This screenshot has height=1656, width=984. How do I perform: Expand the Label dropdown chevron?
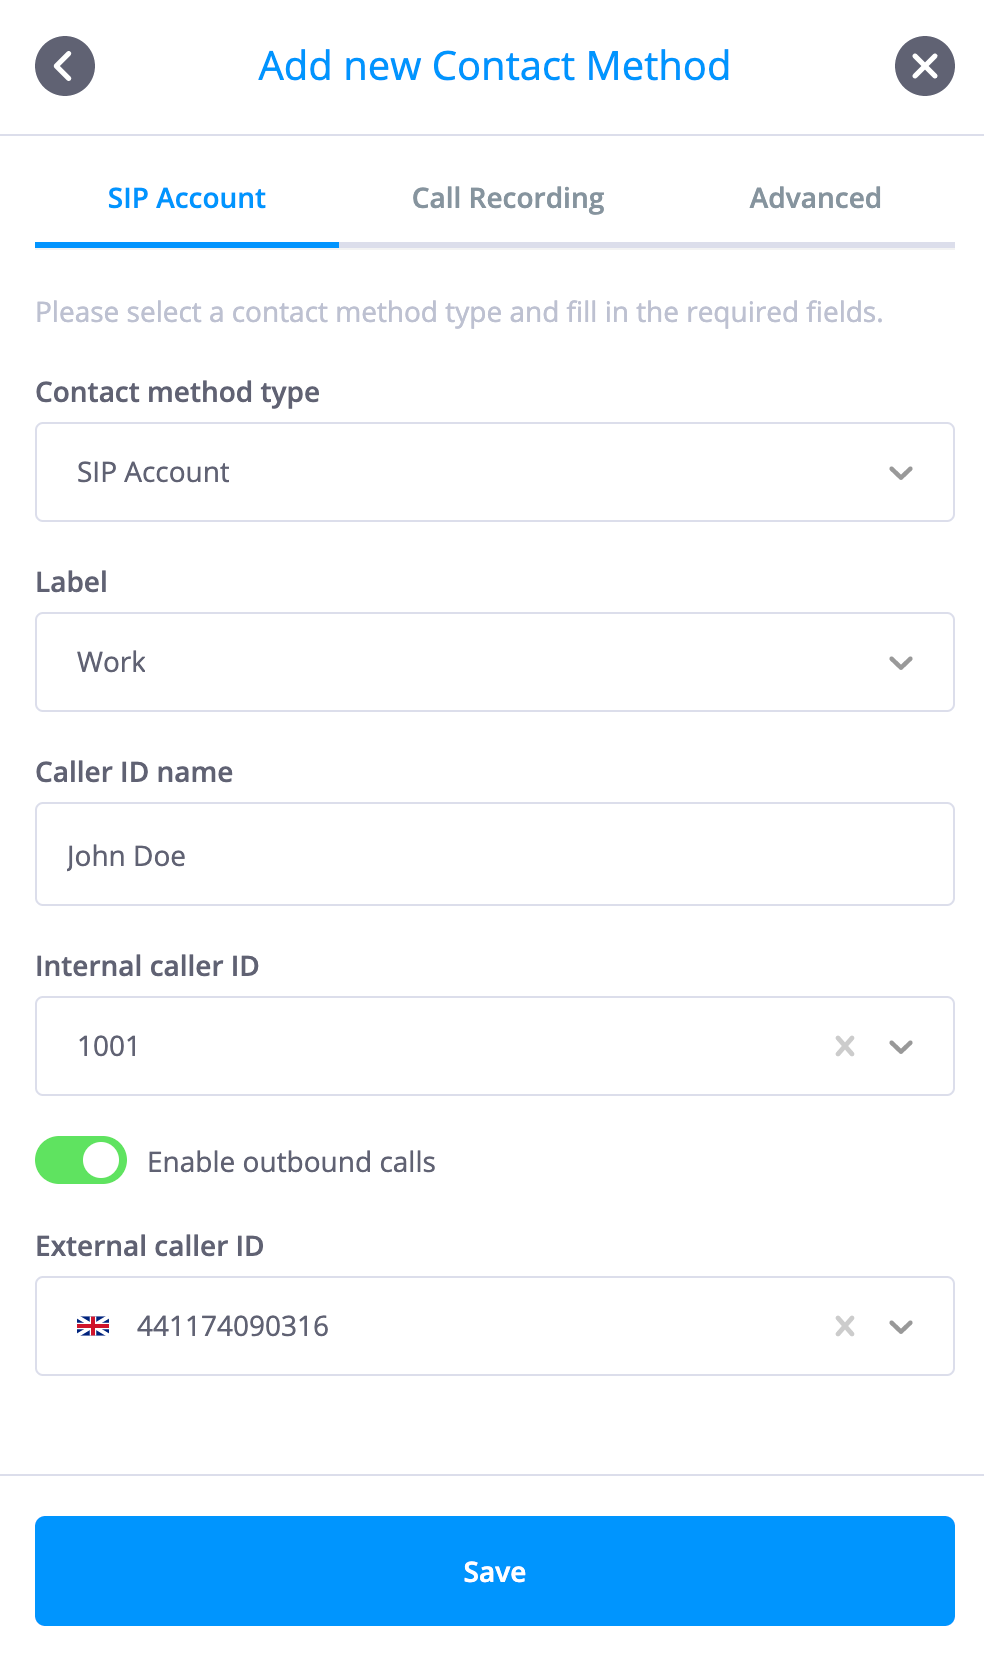coord(901,662)
